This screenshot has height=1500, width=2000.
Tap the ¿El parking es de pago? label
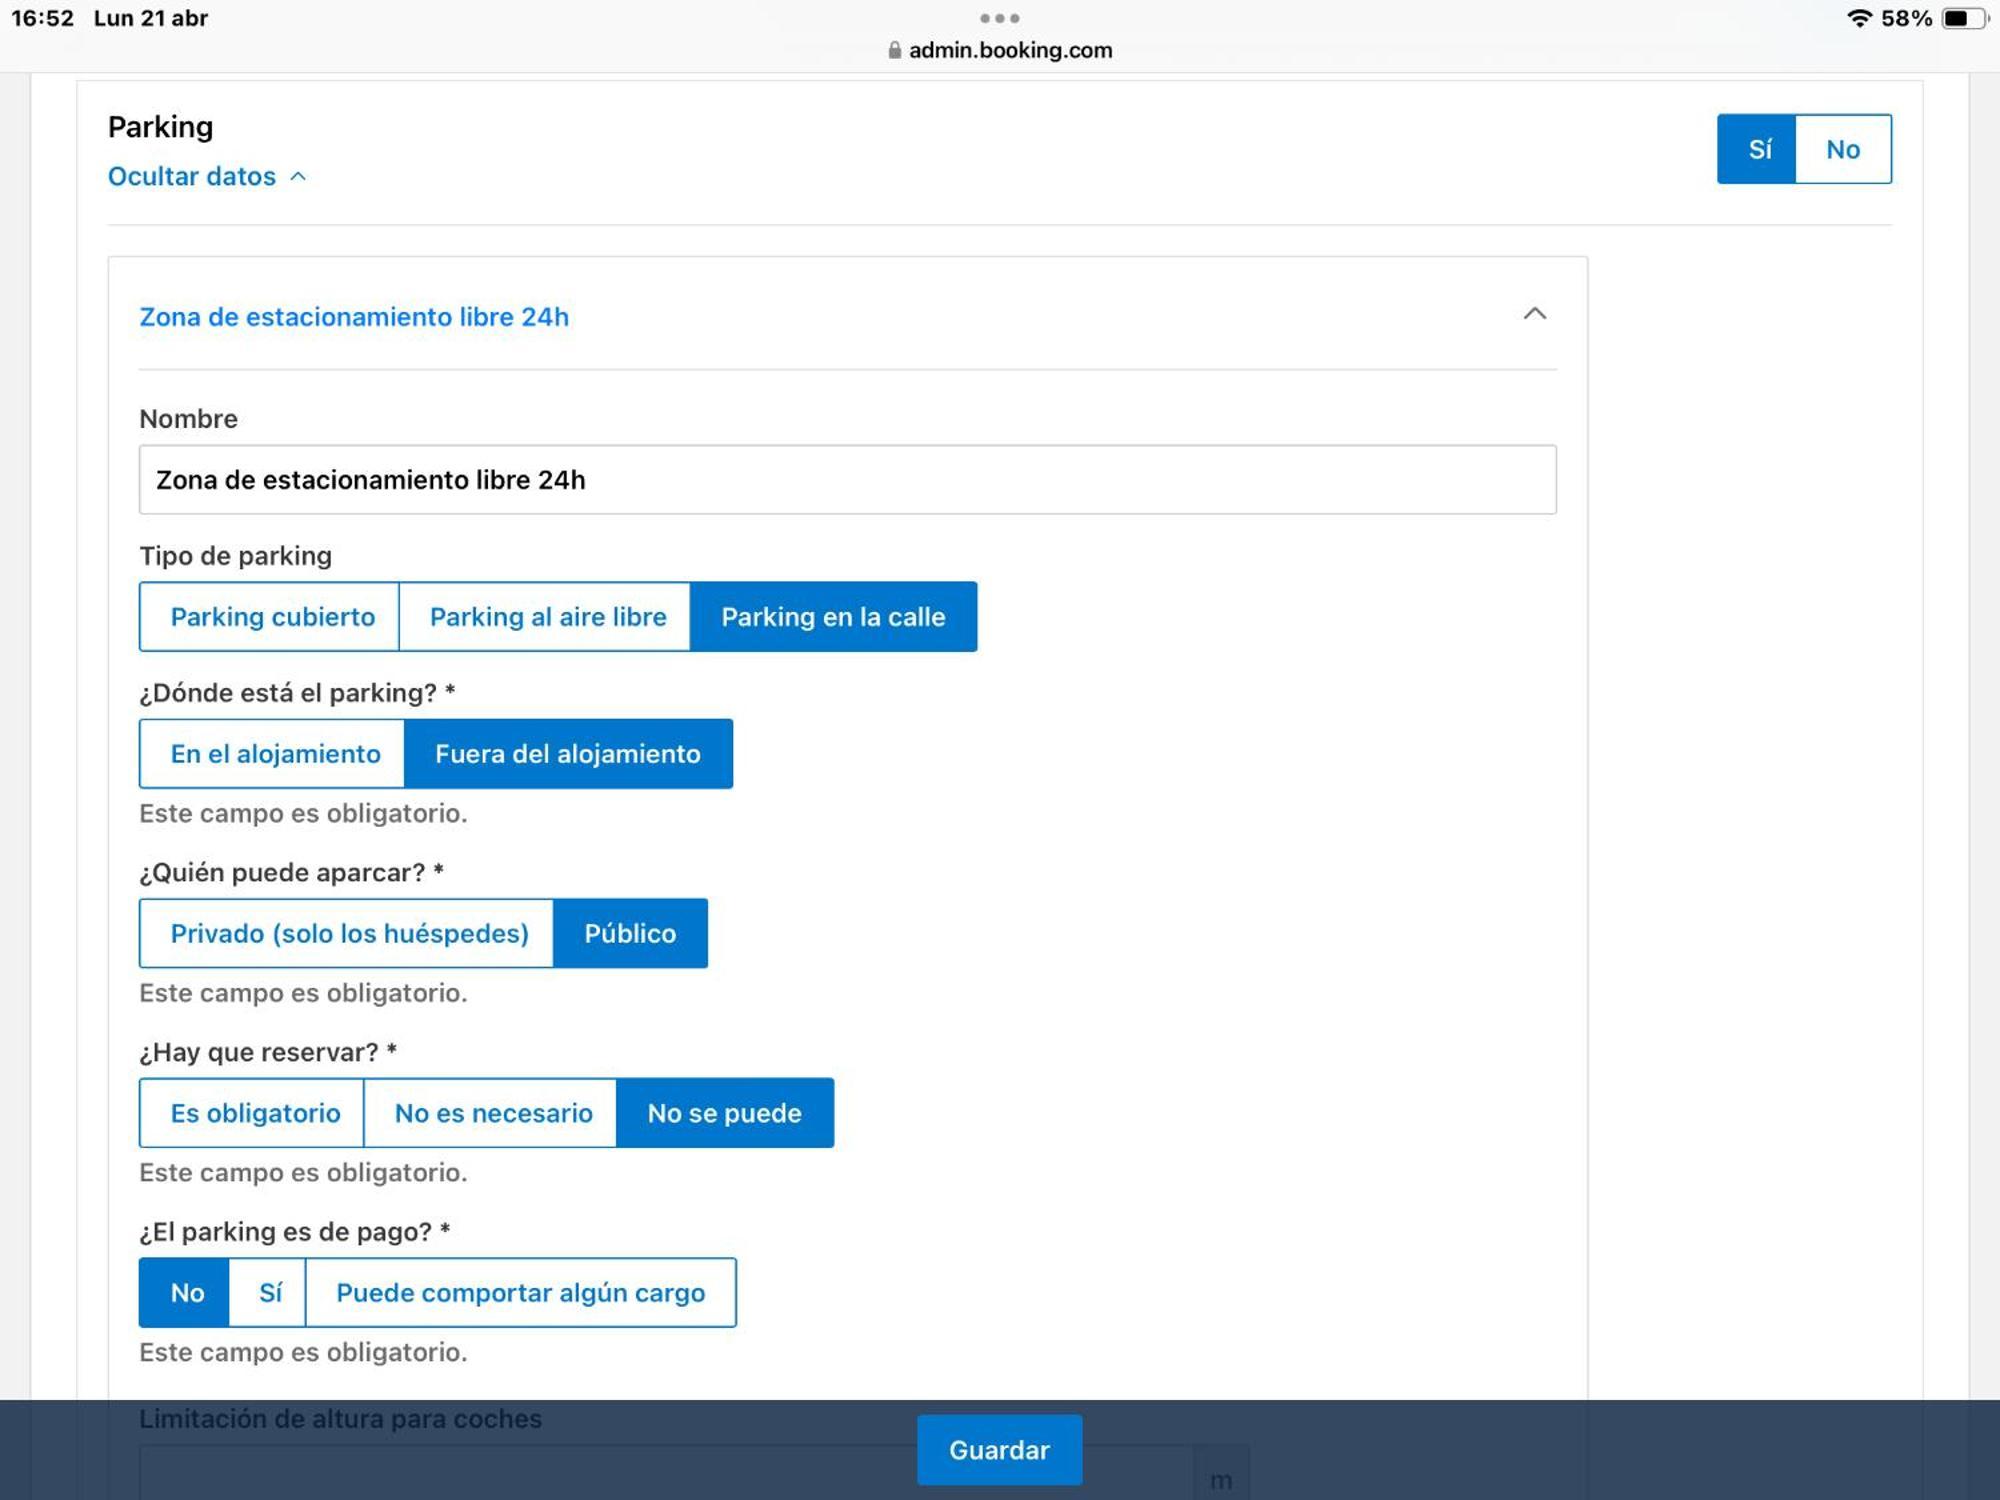[x=295, y=1232]
